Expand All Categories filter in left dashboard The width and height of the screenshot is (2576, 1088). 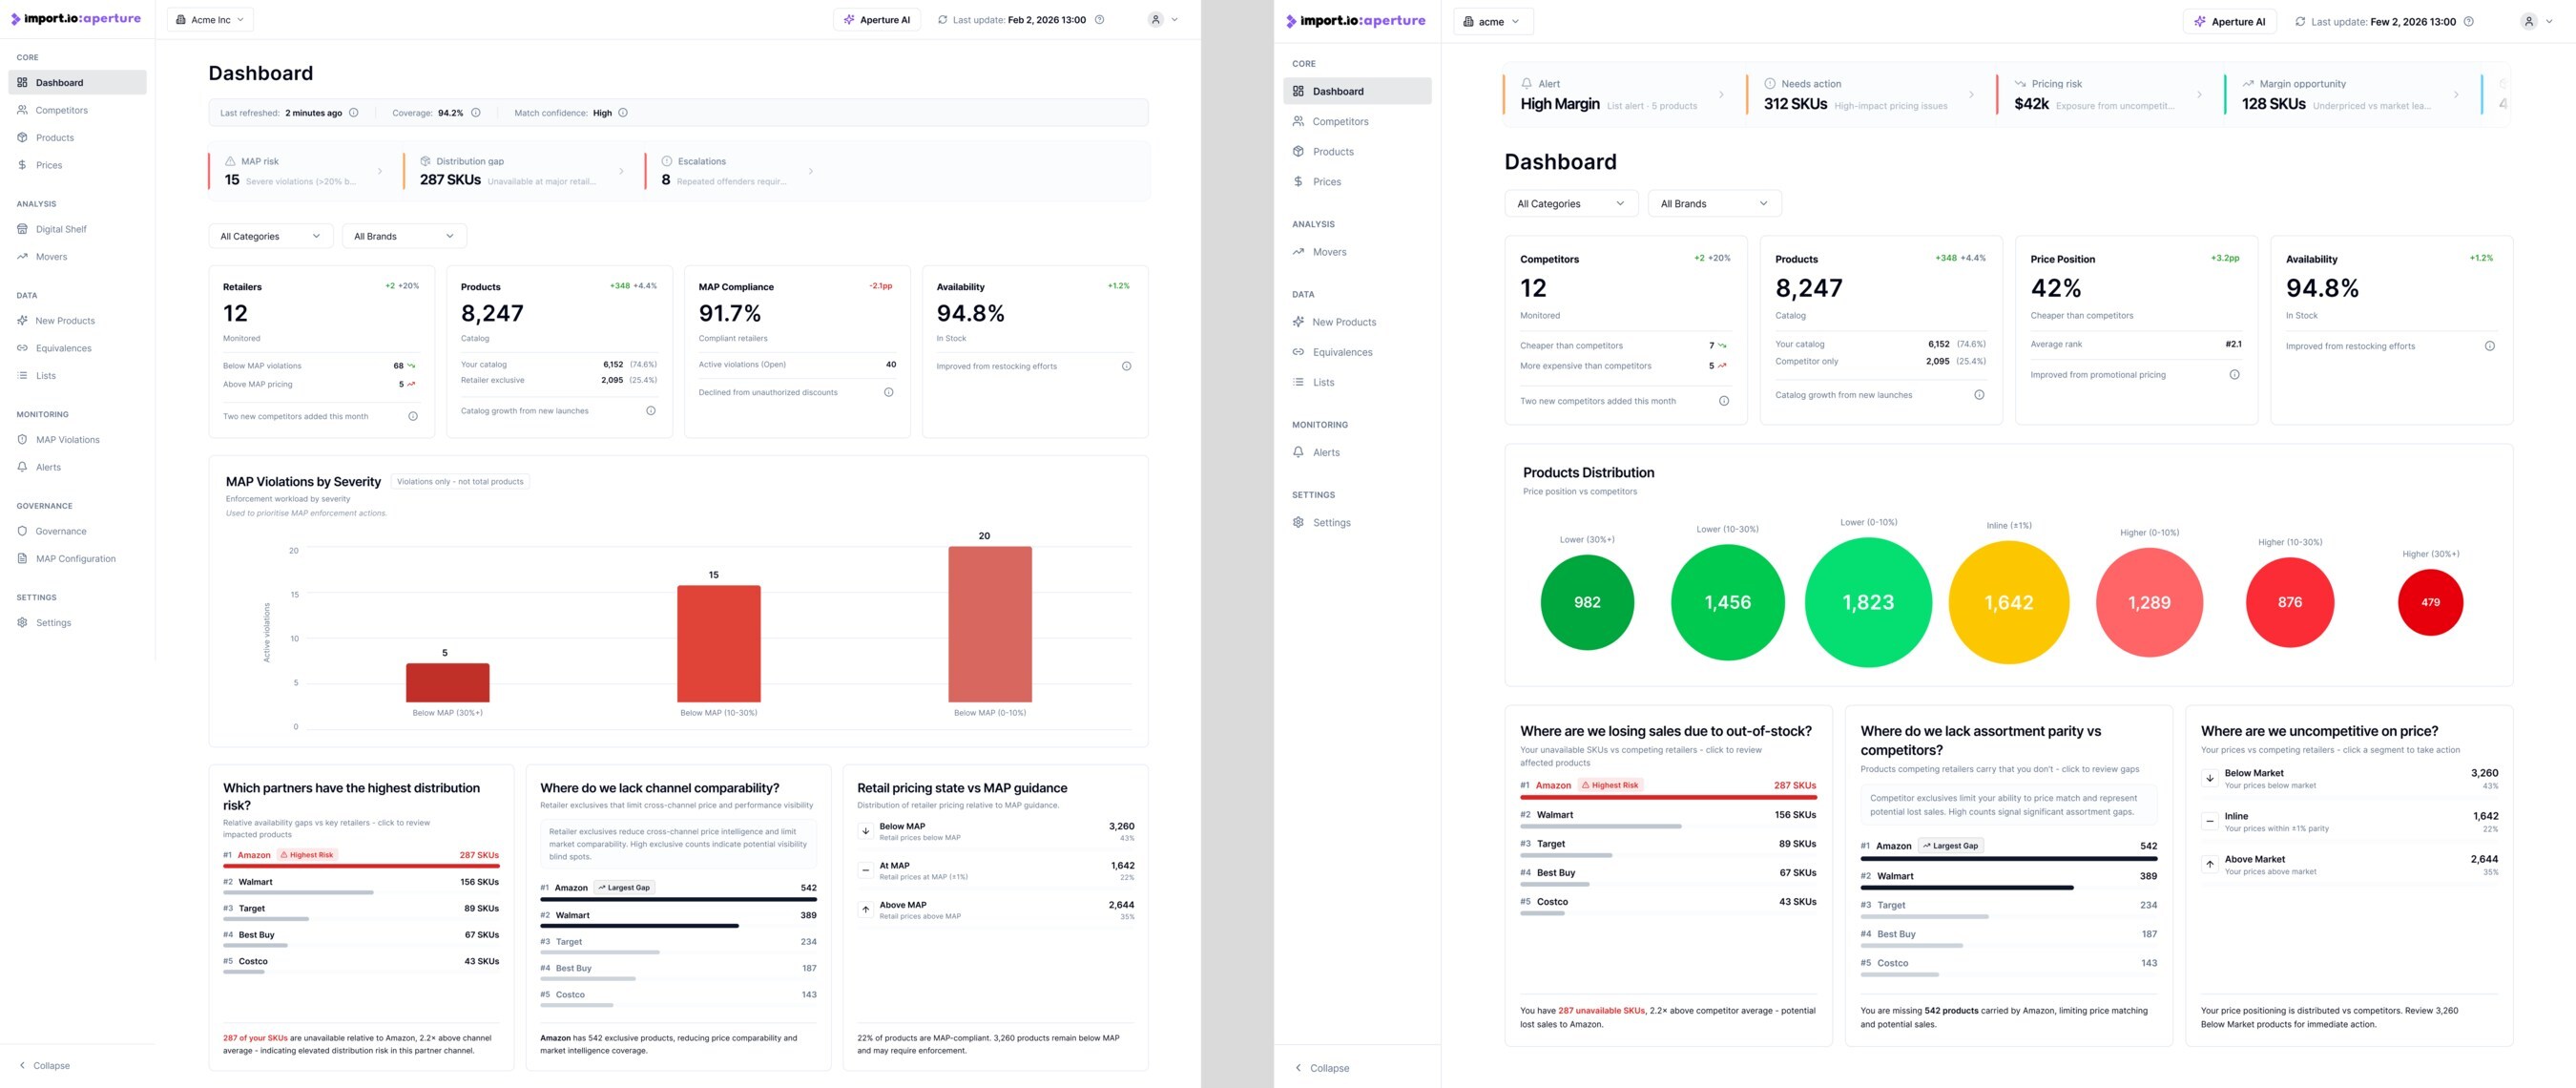pyautogui.click(x=270, y=236)
